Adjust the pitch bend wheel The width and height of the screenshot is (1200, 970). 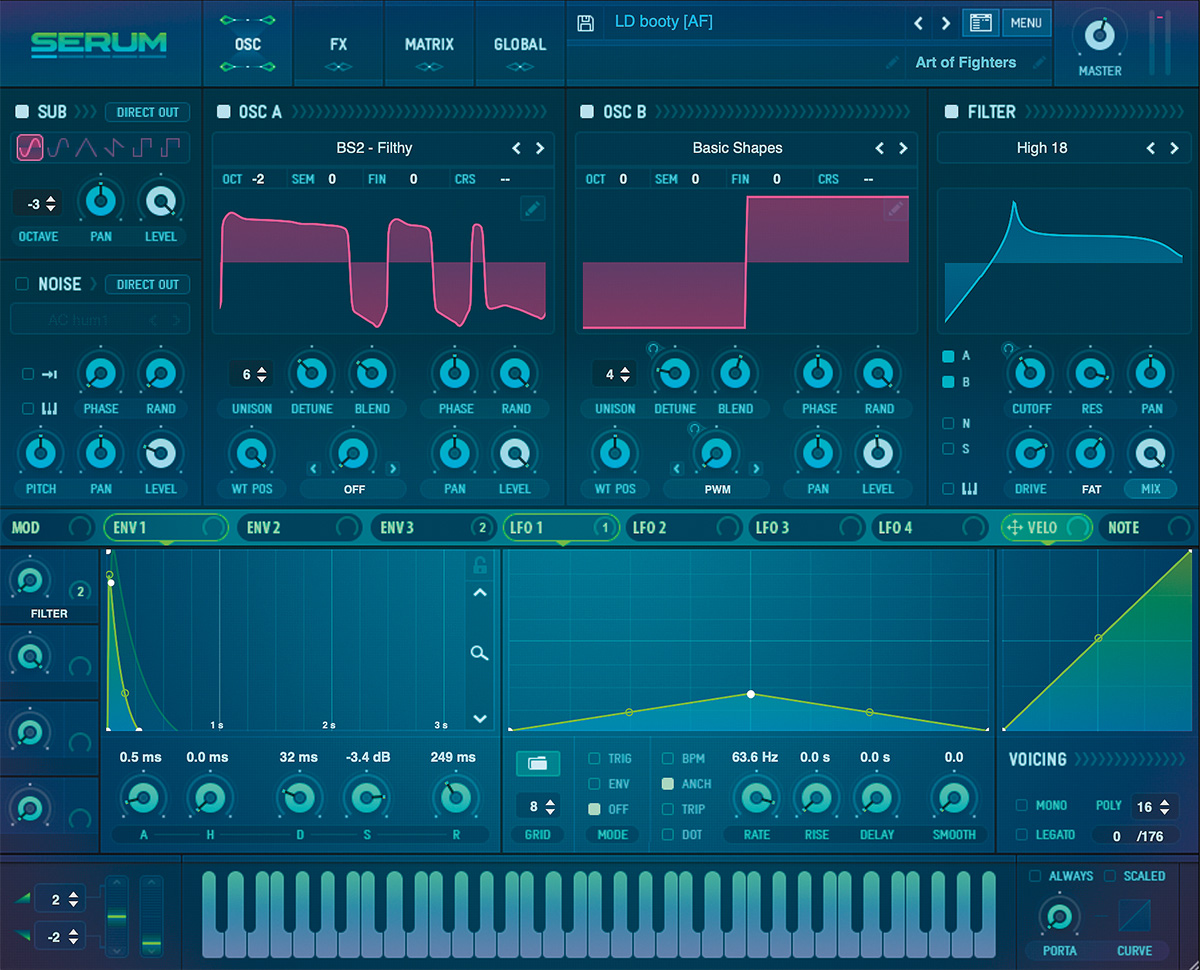(x=117, y=916)
